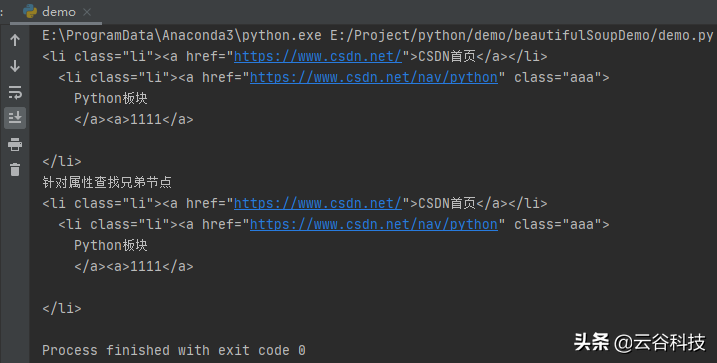The image size is (717, 363).
Task: Close the demo run tab
Action: point(87,12)
